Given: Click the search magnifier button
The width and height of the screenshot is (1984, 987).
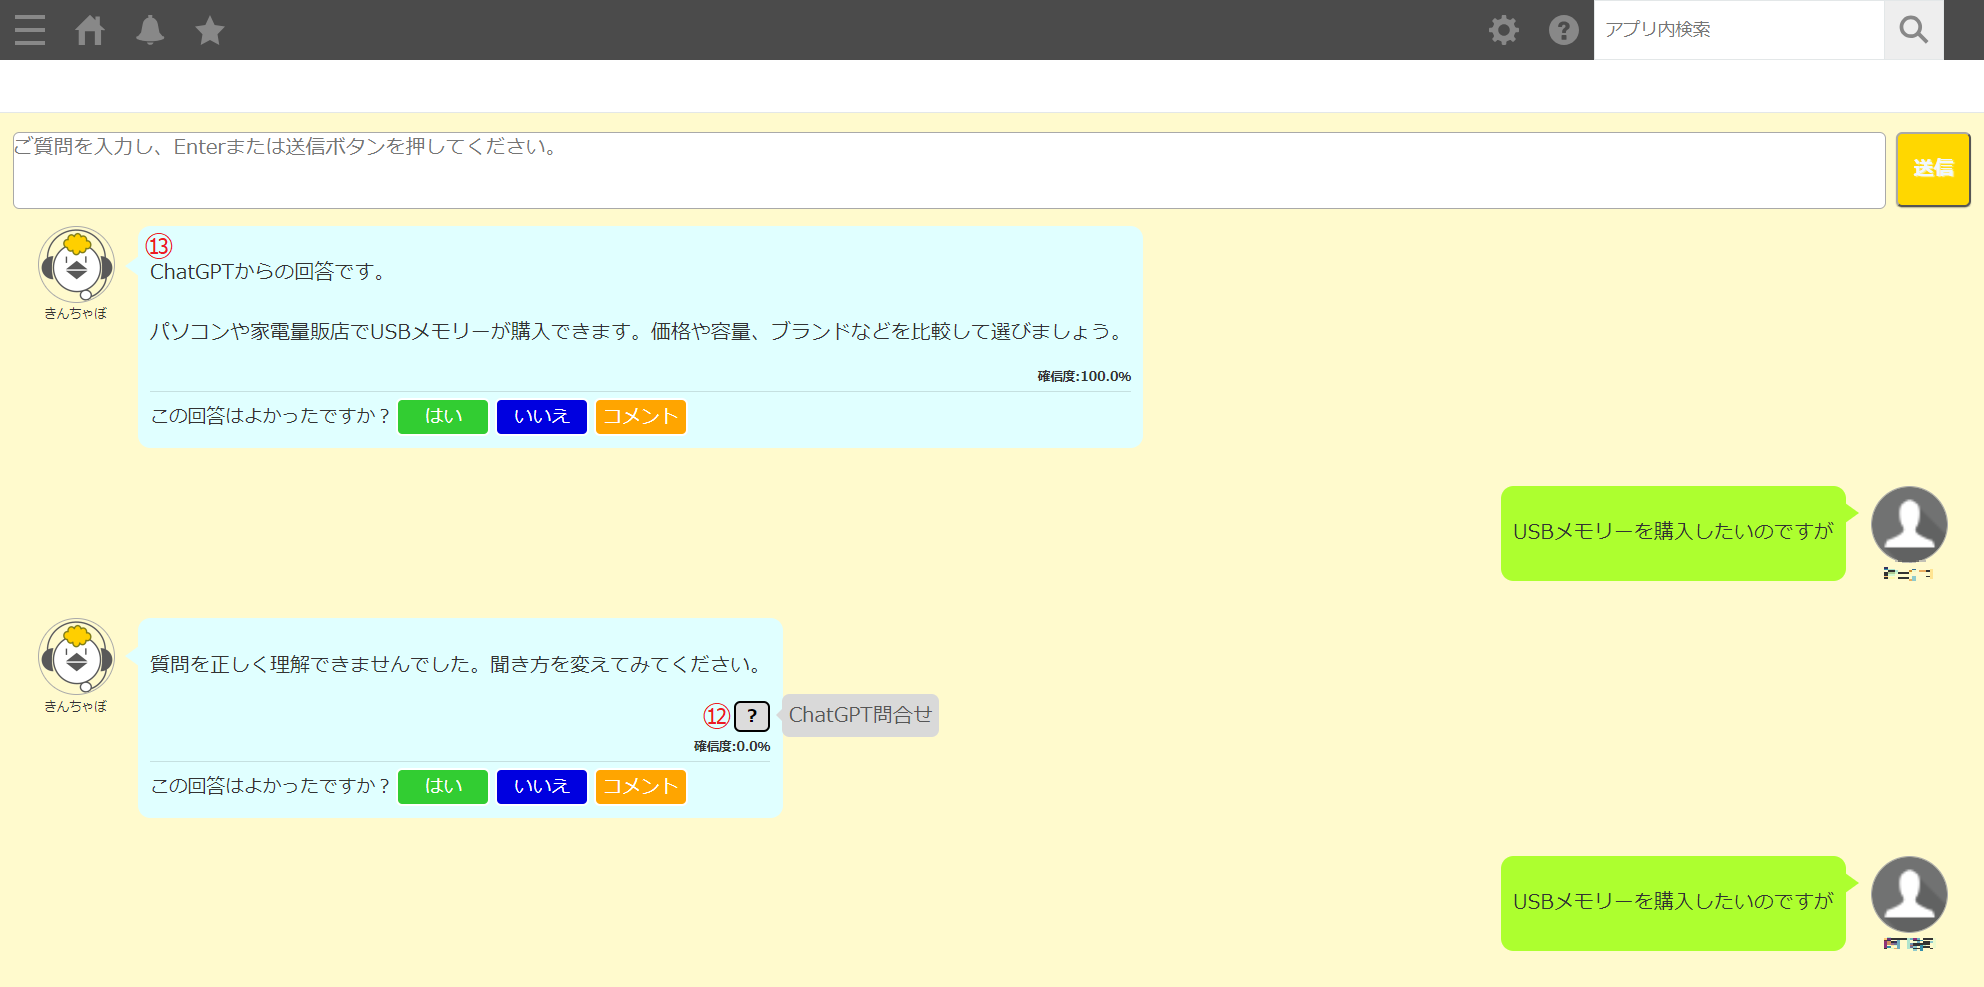Looking at the screenshot, I should pyautogui.click(x=1913, y=30).
